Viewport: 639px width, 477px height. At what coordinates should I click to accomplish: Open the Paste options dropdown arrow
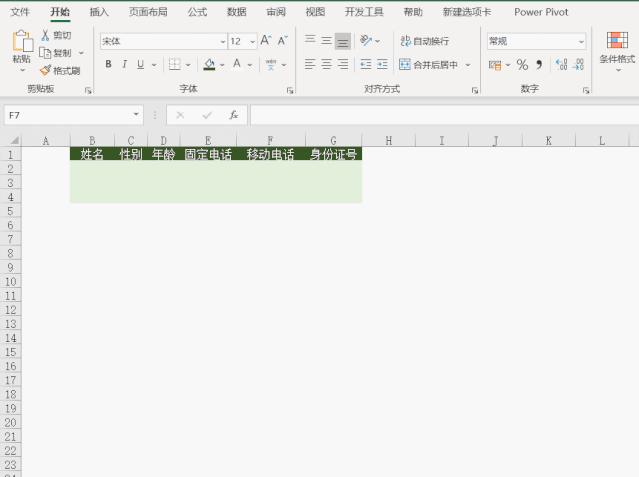[22, 70]
